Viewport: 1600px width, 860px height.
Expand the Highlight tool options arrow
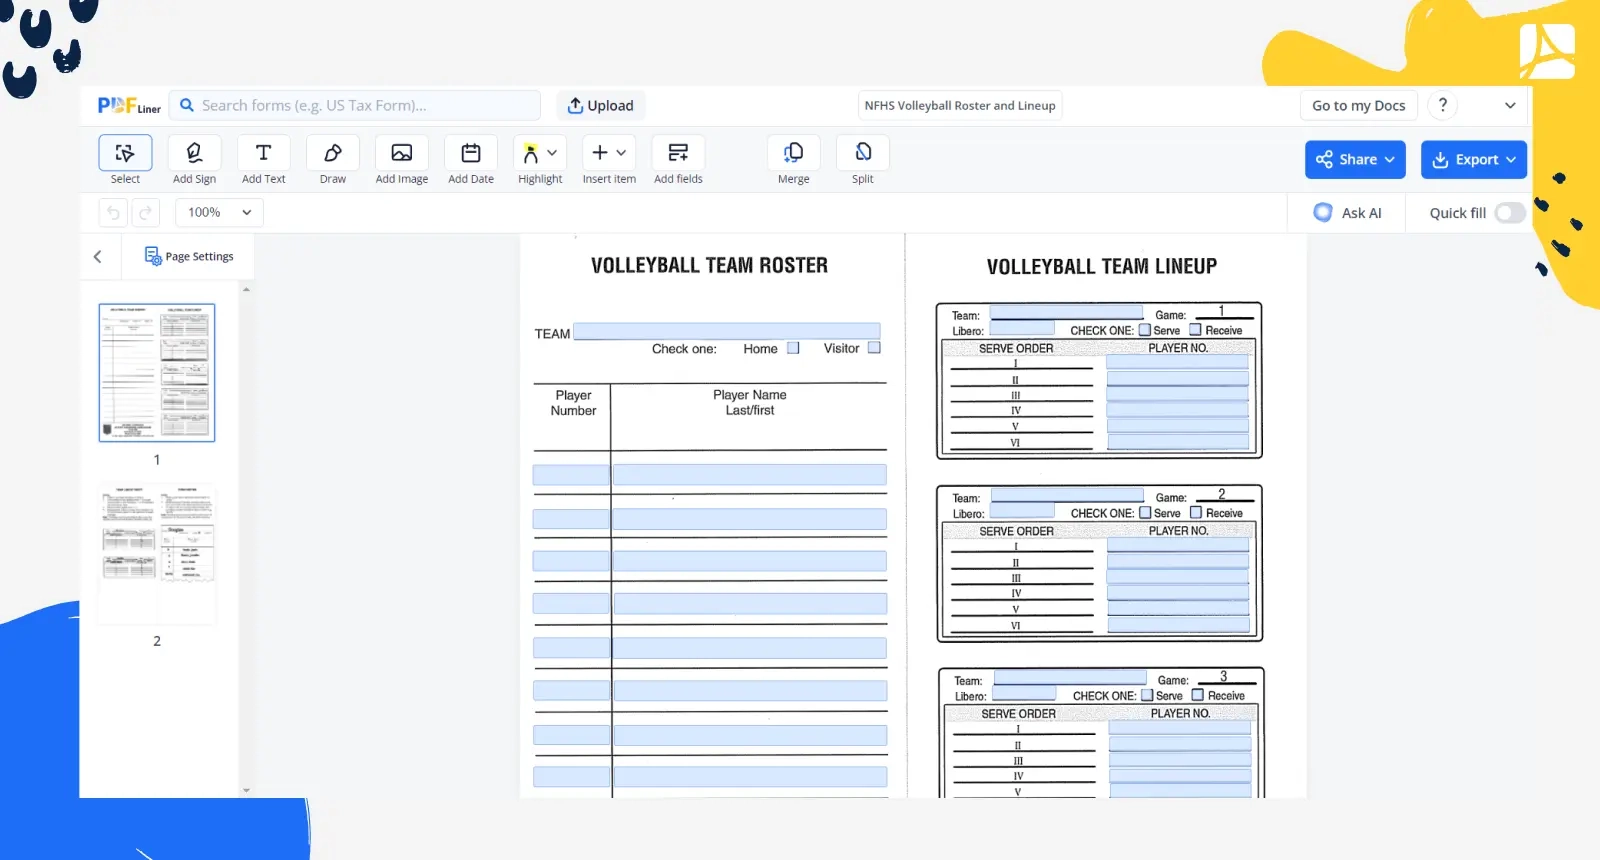(x=552, y=153)
